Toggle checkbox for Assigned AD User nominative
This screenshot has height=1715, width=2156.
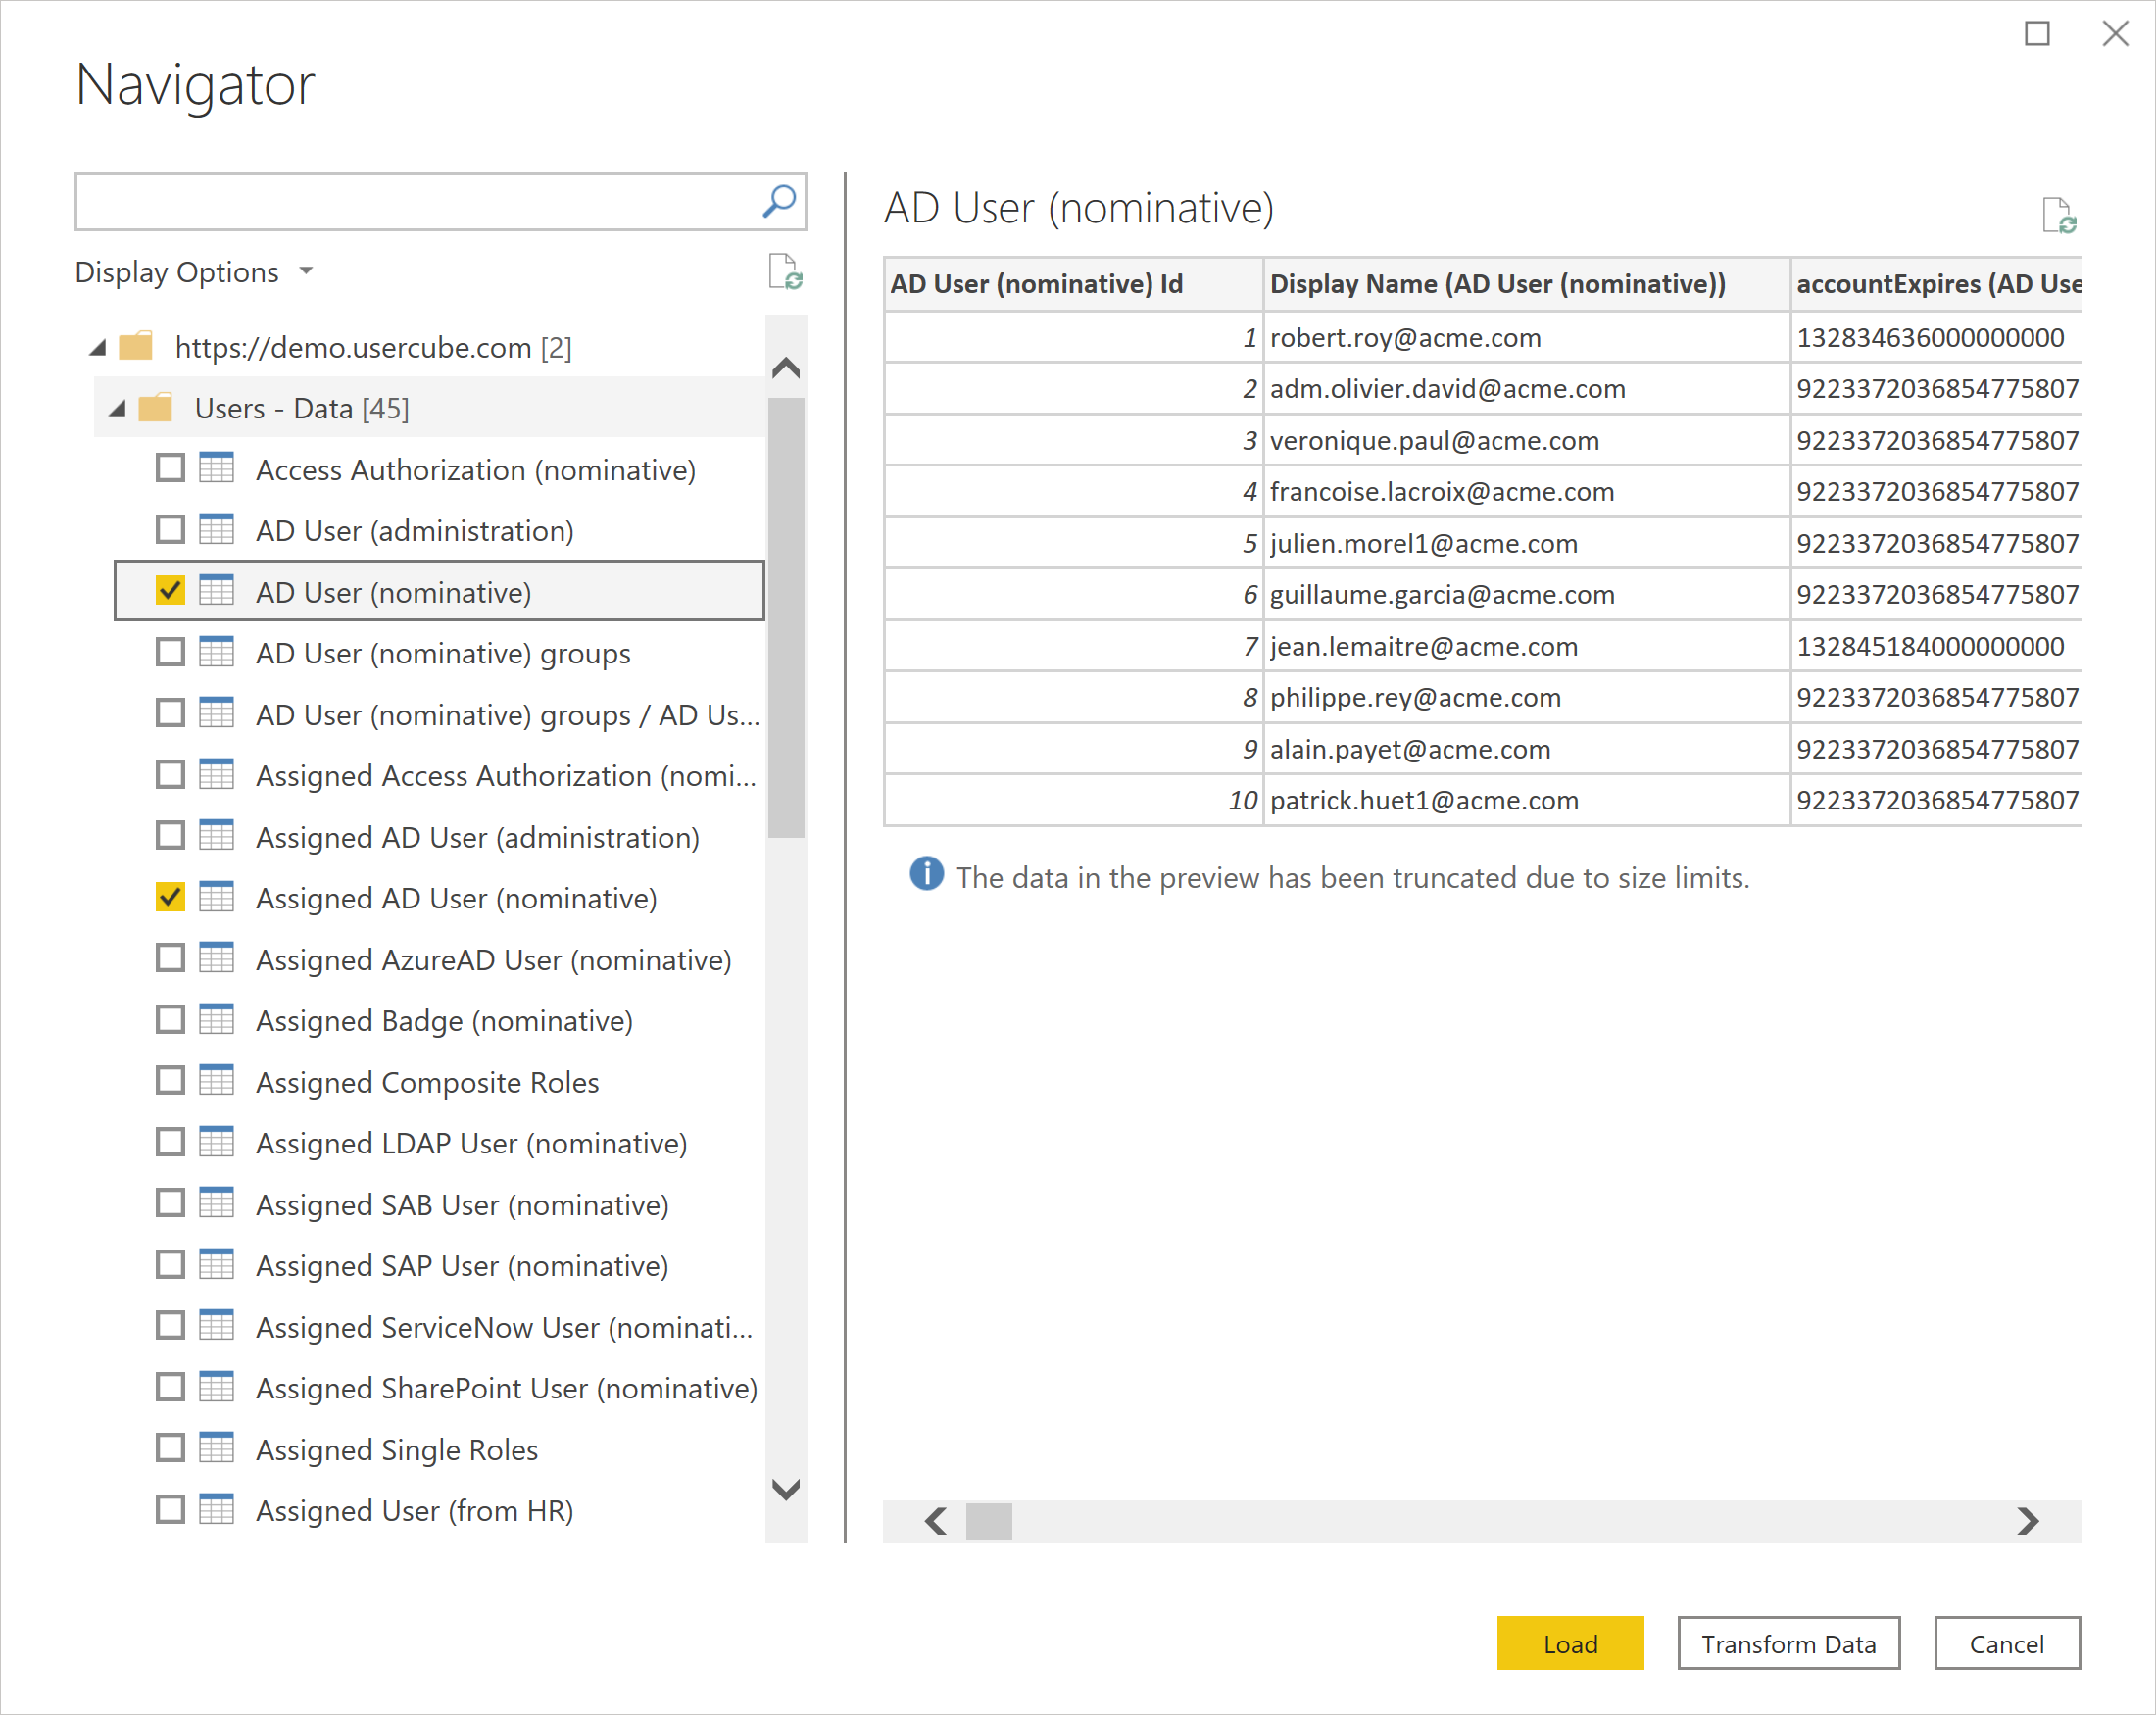tap(171, 898)
